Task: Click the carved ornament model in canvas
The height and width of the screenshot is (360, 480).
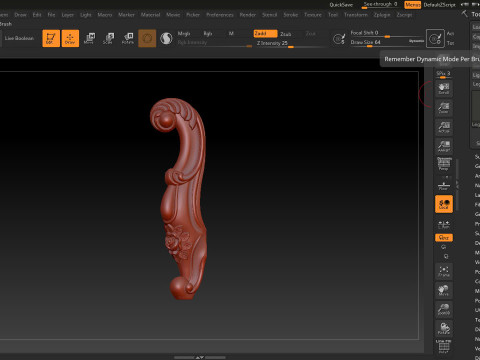Action: click(x=182, y=199)
